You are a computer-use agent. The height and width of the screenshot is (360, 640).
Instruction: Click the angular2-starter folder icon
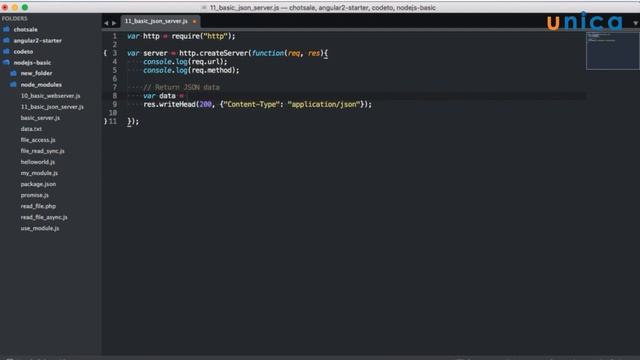click(6, 40)
